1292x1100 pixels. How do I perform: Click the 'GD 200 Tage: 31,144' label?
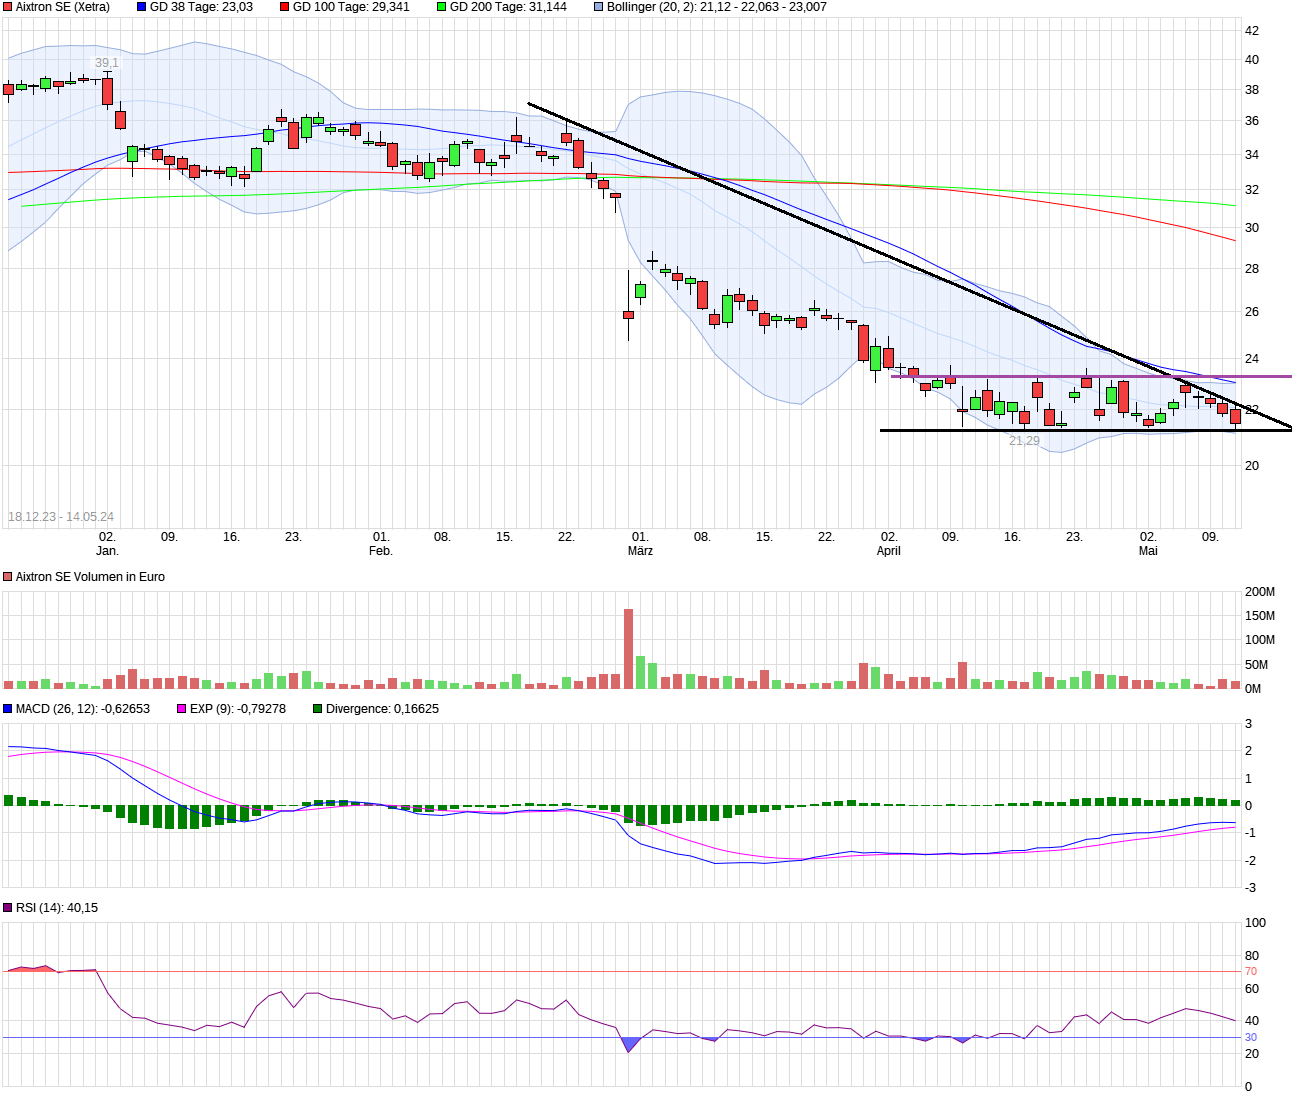click(508, 7)
